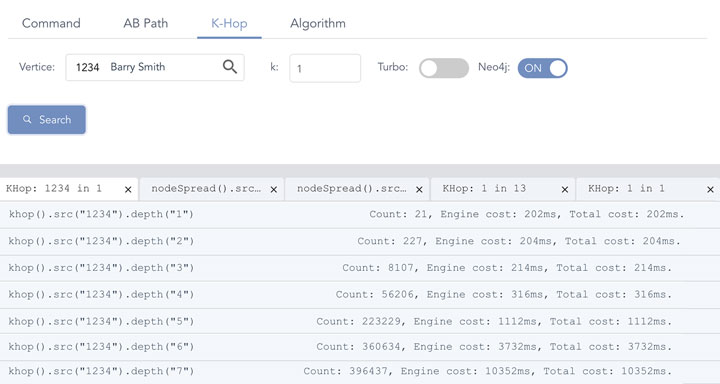Select the khop depth("2") query row
720x384 pixels.
tap(360, 242)
